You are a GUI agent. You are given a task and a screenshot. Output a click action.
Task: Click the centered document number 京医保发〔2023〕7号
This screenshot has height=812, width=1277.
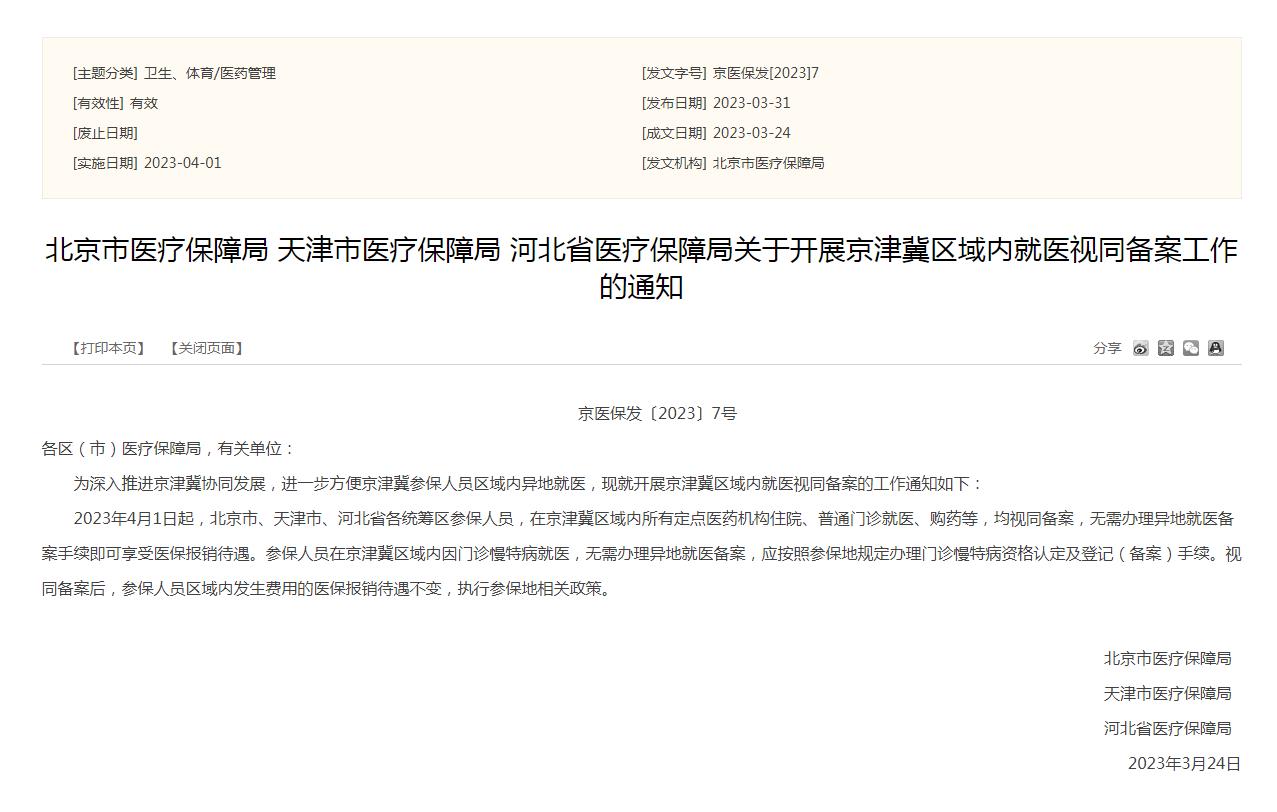click(x=657, y=413)
